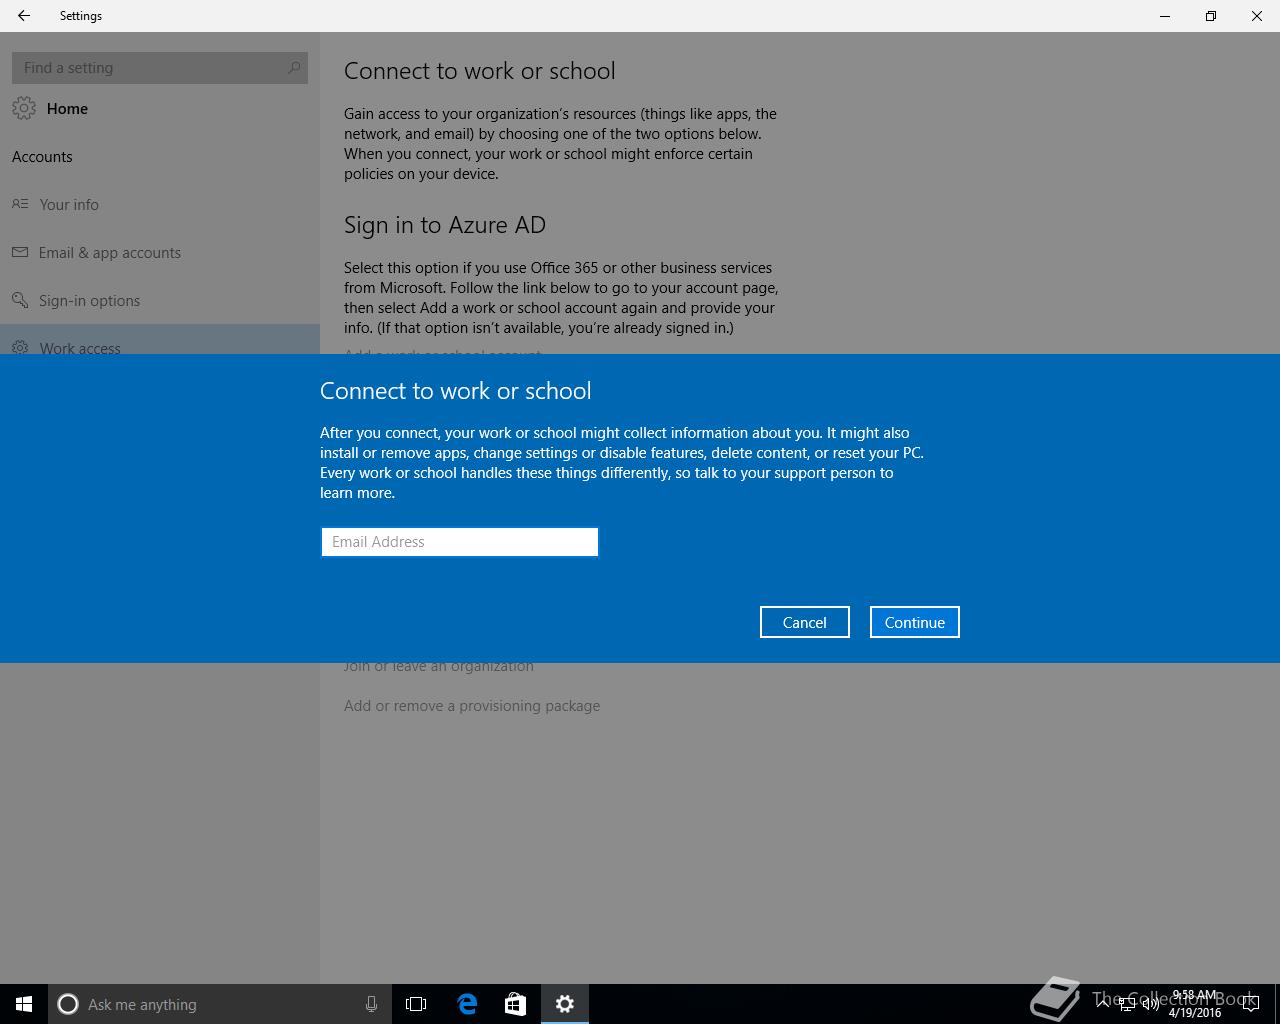Click the Email & app accounts envelope icon
The width and height of the screenshot is (1280, 1024).
20,252
